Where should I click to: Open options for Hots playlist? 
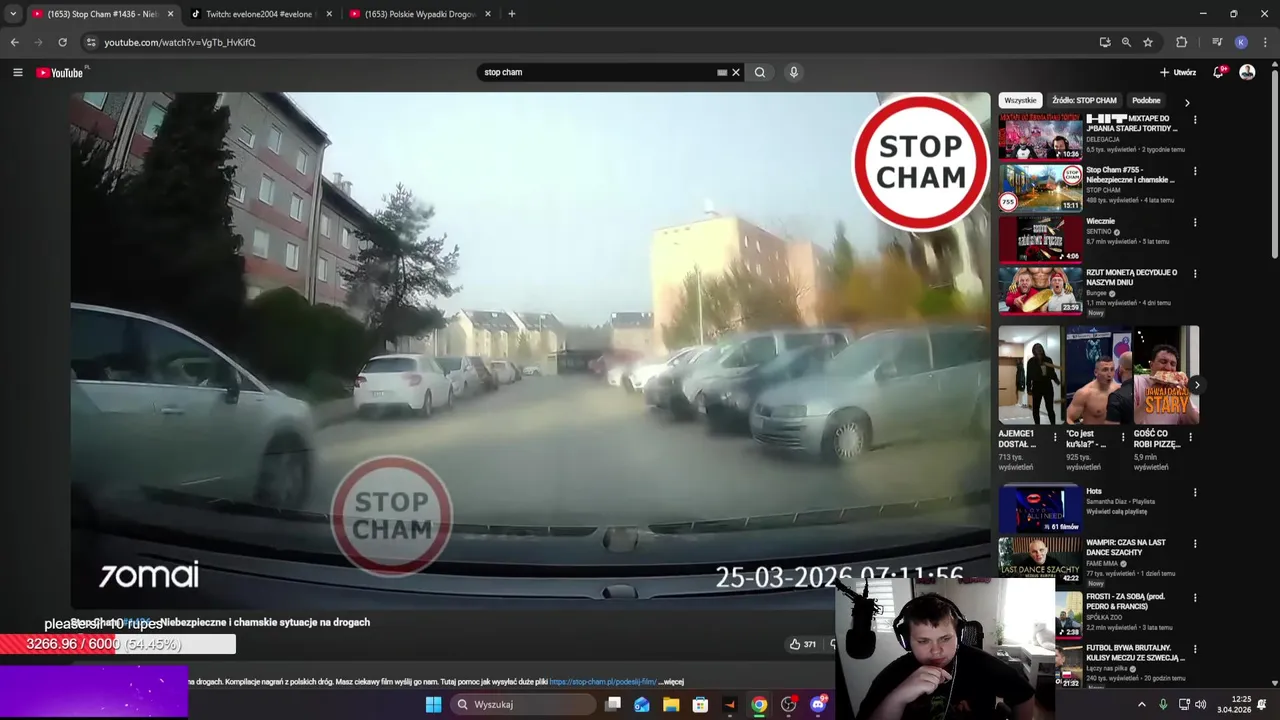tap(1194, 492)
